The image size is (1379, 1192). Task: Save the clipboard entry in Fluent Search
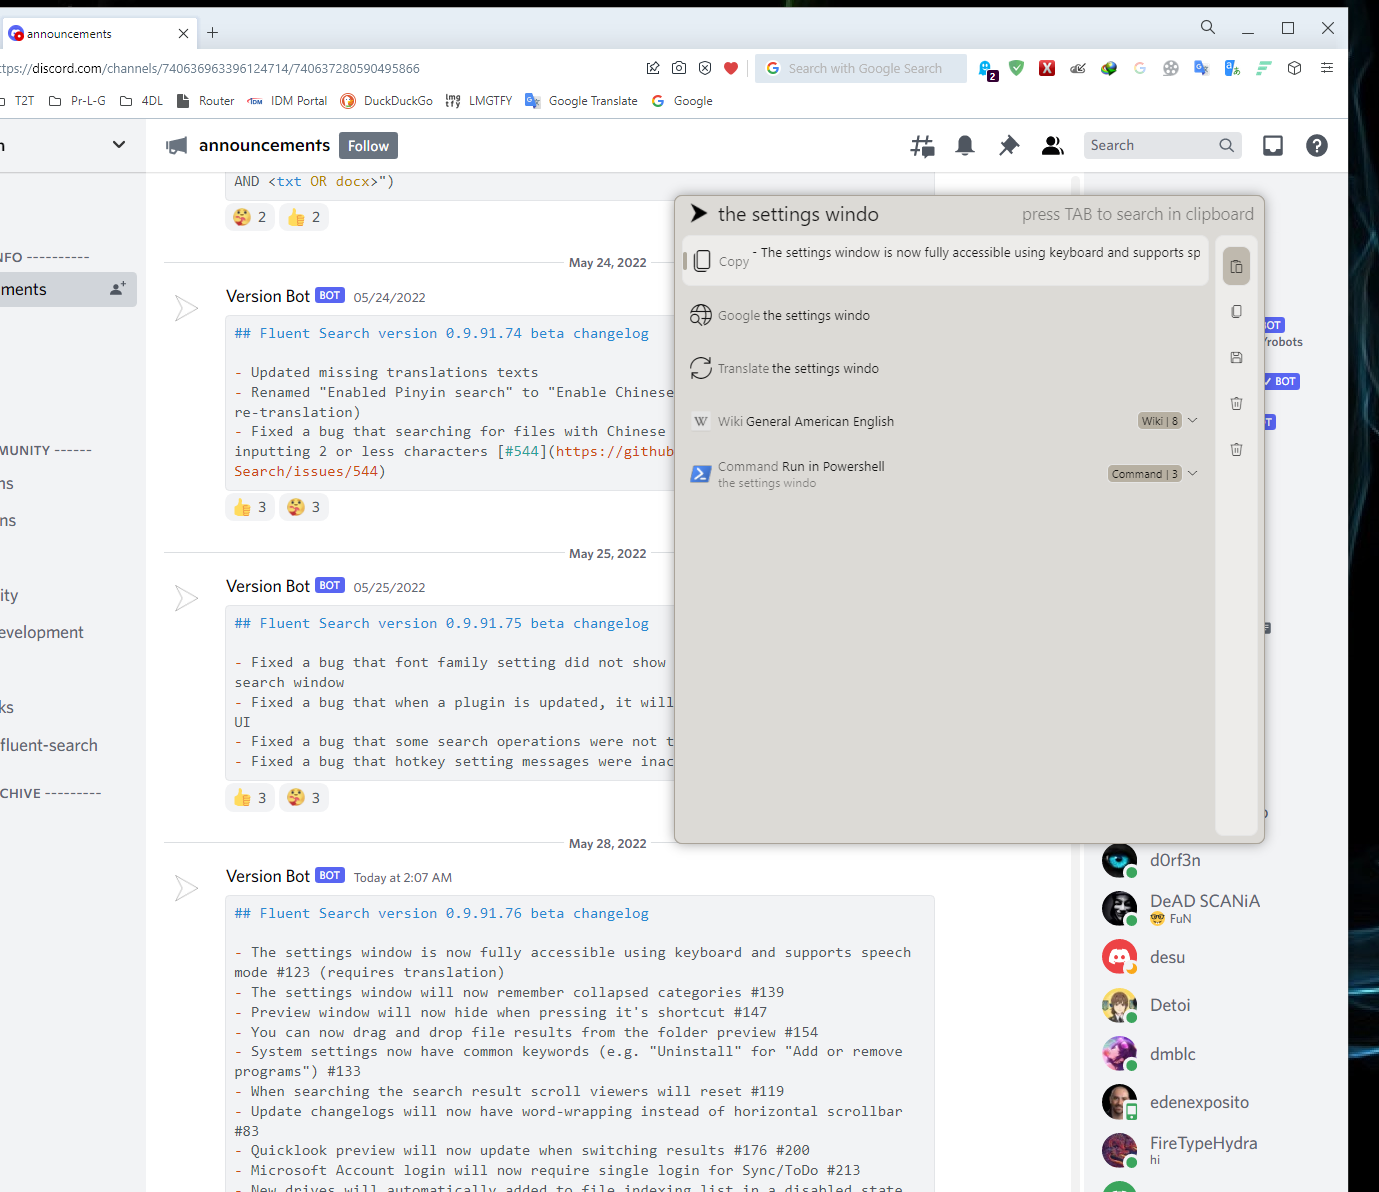tap(1236, 357)
